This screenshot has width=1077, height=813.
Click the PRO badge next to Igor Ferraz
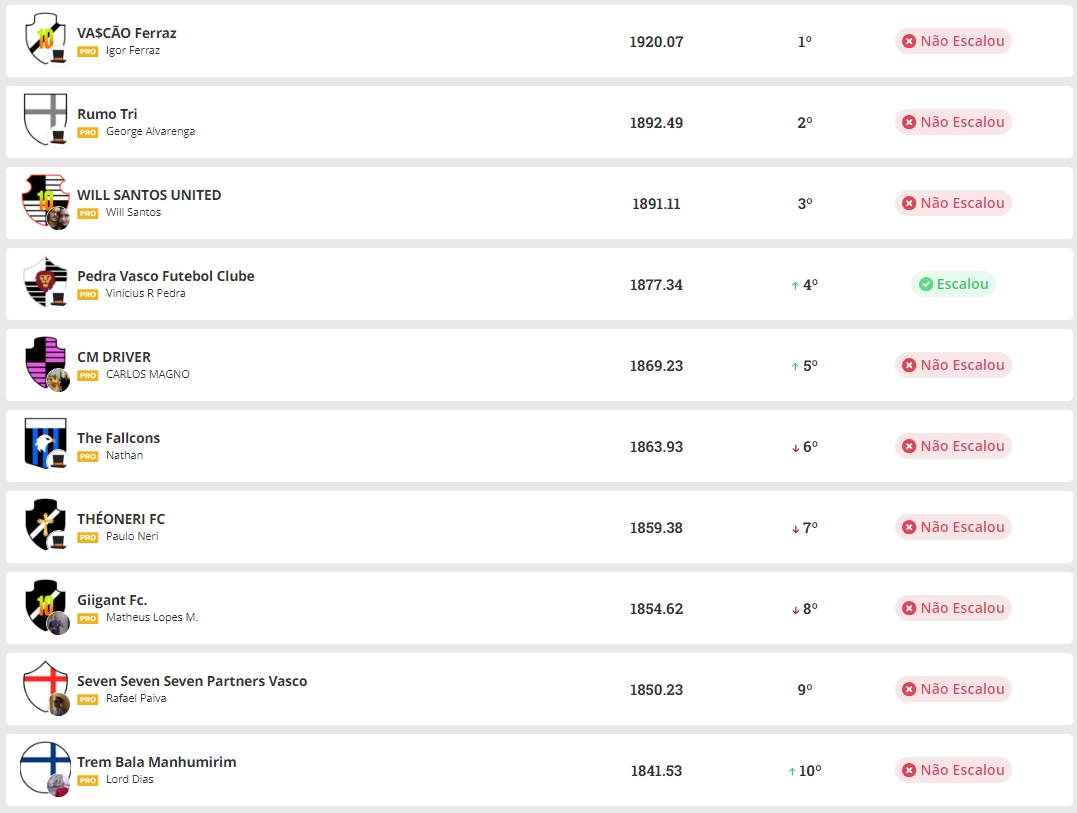tap(88, 51)
